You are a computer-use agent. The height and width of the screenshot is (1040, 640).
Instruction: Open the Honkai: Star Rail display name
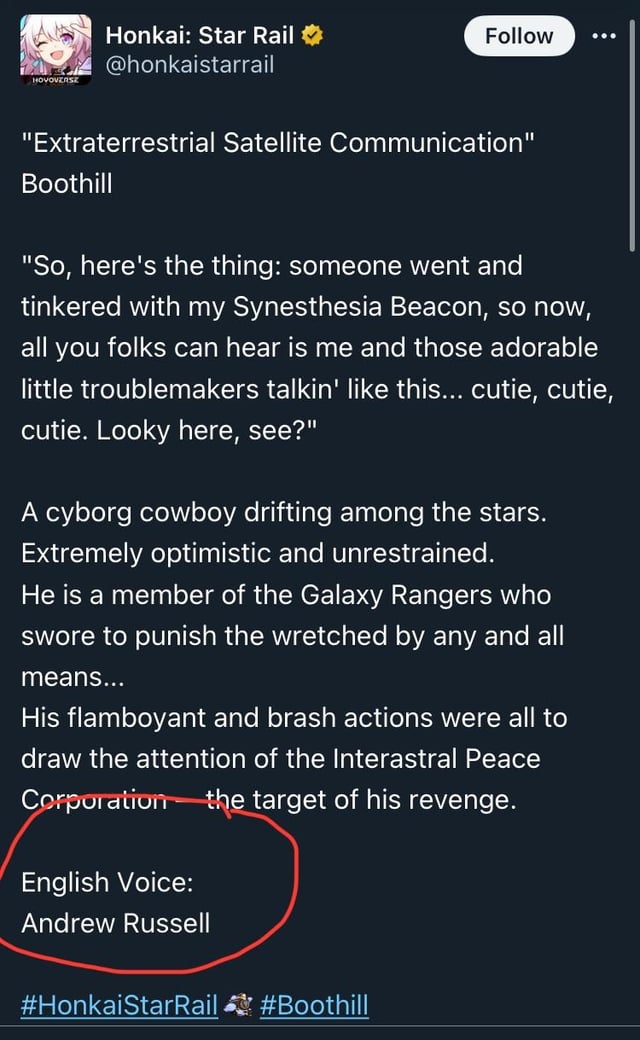[x=200, y=37]
